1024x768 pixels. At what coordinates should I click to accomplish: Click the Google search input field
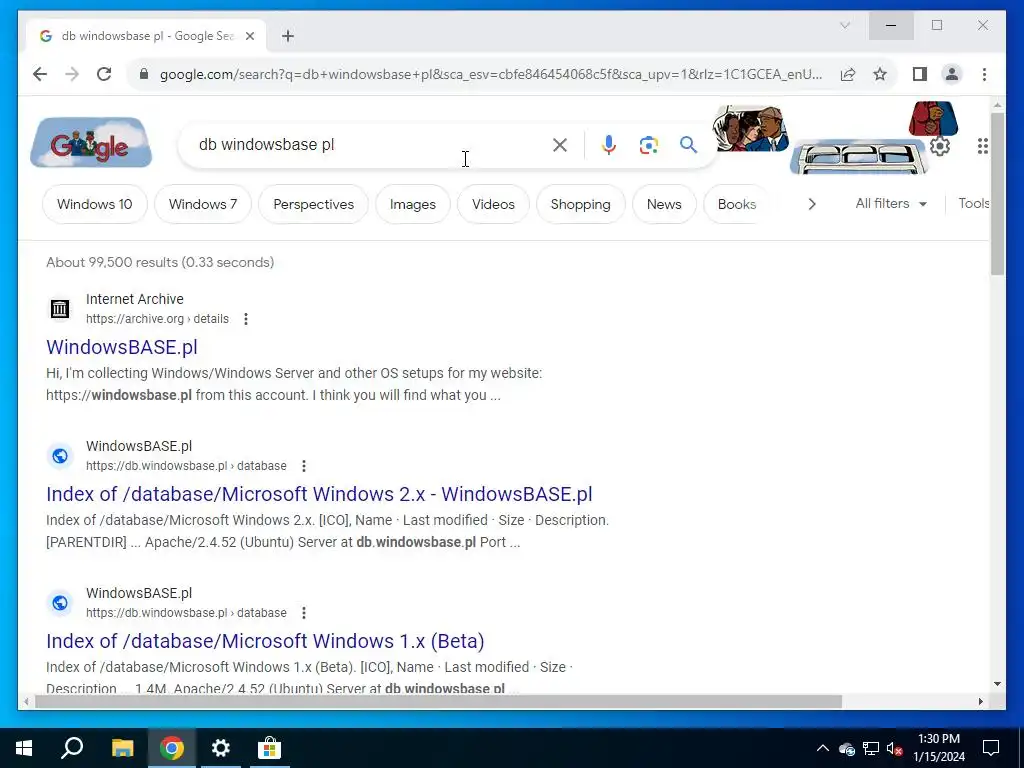372,144
